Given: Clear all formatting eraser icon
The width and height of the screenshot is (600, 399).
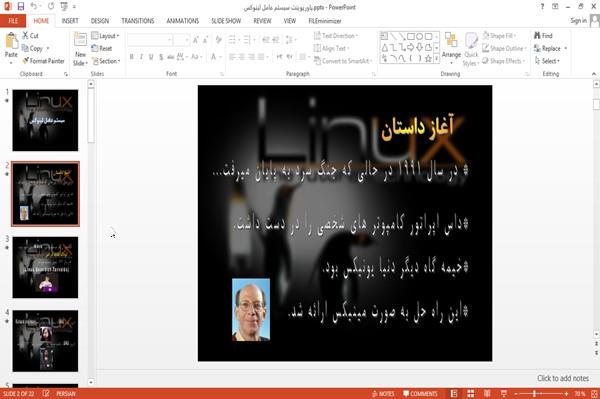Looking at the screenshot, I should 218,40.
